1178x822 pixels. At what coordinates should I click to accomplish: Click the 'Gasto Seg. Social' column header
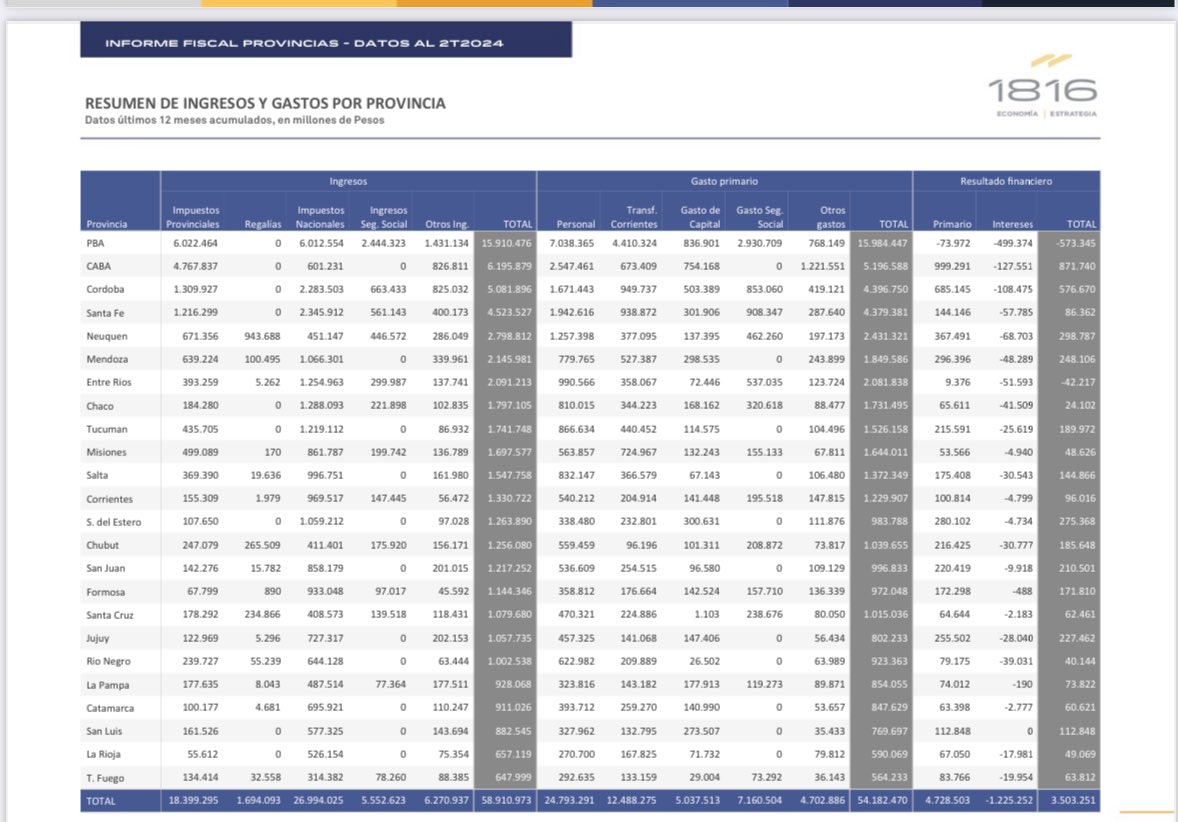[x=760, y=217]
